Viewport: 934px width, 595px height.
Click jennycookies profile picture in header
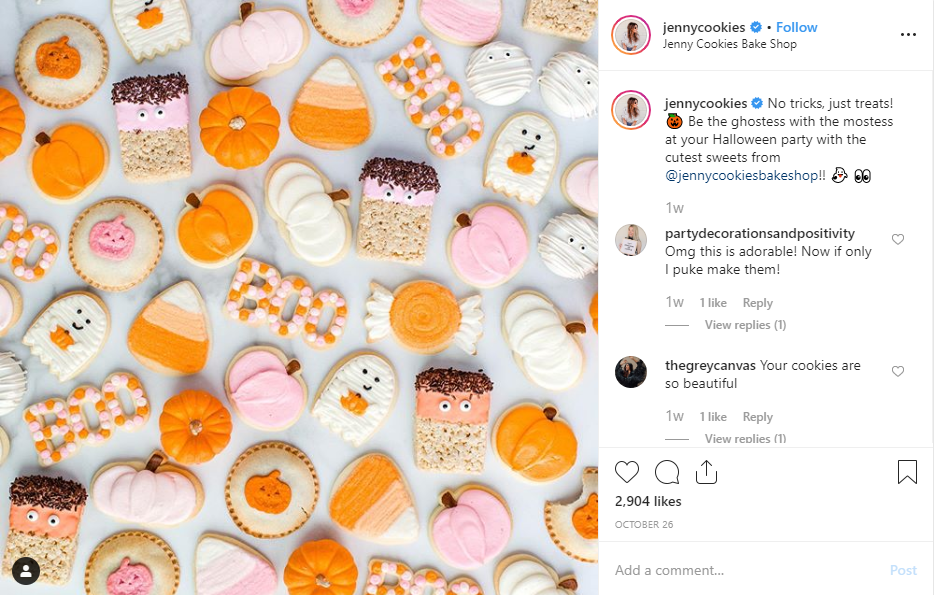[x=632, y=35]
